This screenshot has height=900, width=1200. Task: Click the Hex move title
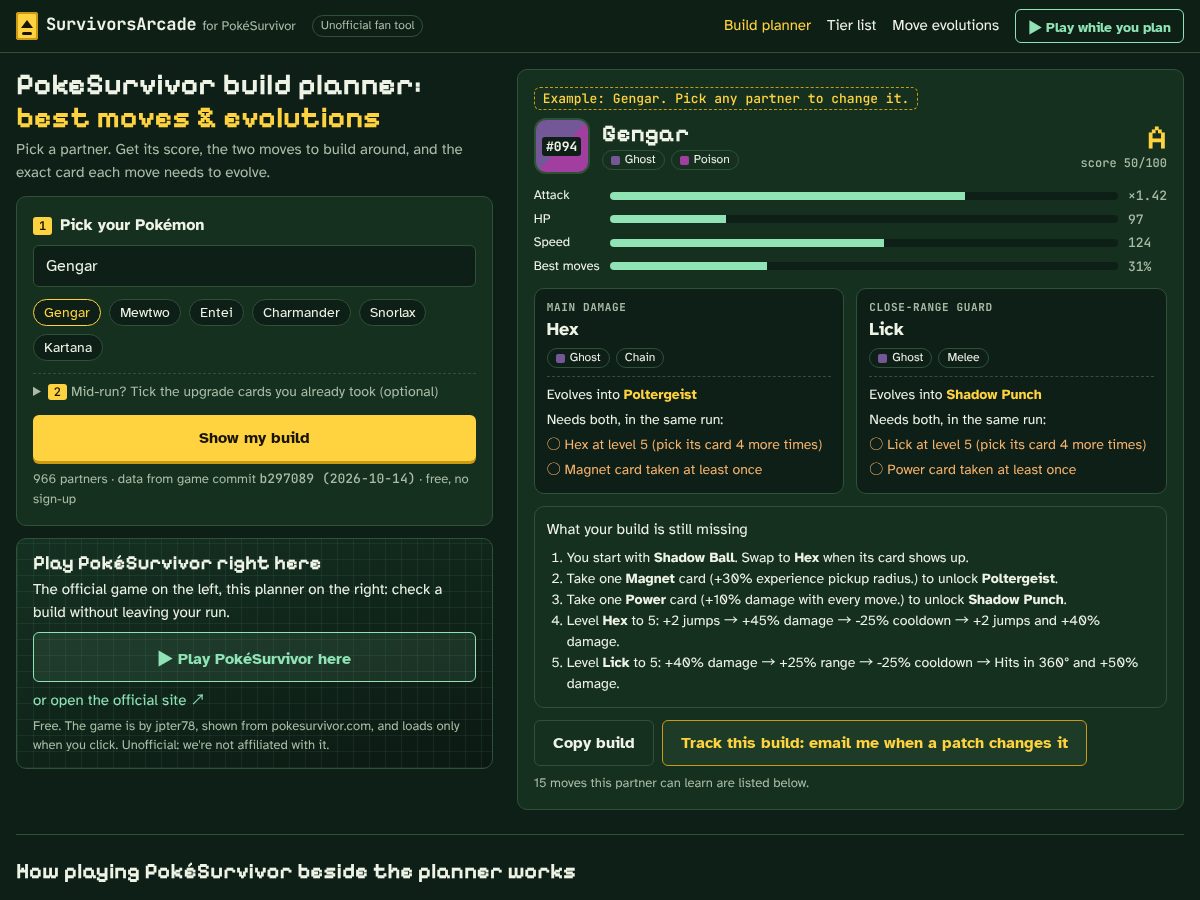point(563,329)
